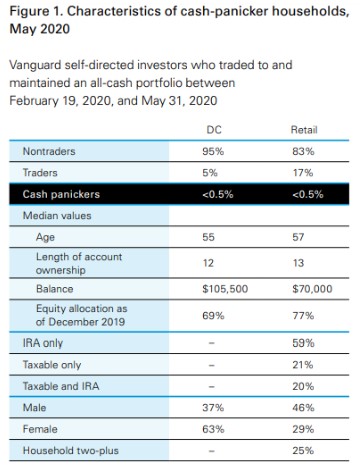The height and width of the screenshot is (465, 360).
Task: Click the Traders row label
Action: pyautogui.click(x=40, y=173)
